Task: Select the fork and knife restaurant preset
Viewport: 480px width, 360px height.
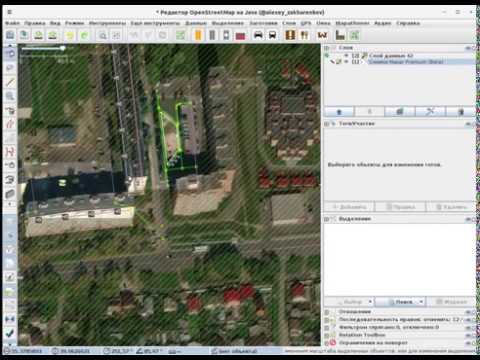Action: [x=304, y=35]
